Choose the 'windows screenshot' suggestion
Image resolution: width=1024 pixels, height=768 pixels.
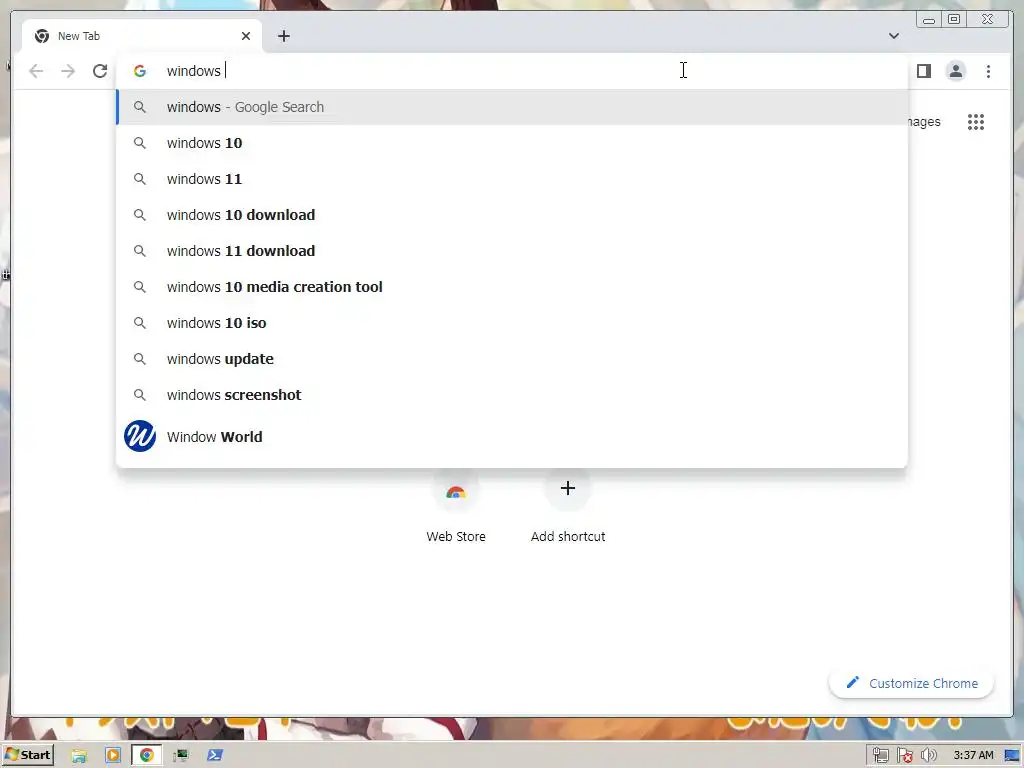512,394
